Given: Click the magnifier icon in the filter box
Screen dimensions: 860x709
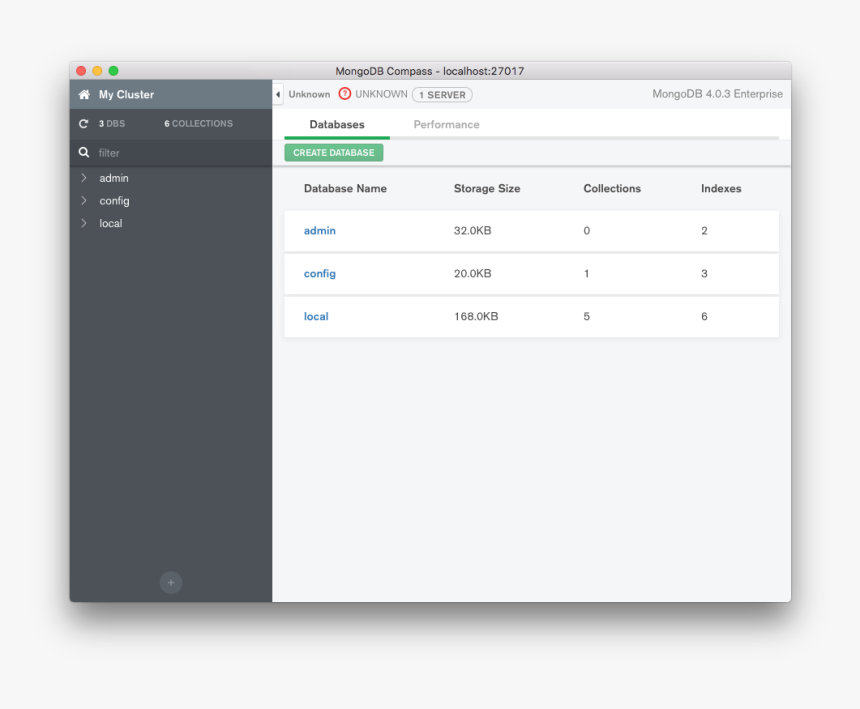Looking at the screenshot, I should click(84, 153).
